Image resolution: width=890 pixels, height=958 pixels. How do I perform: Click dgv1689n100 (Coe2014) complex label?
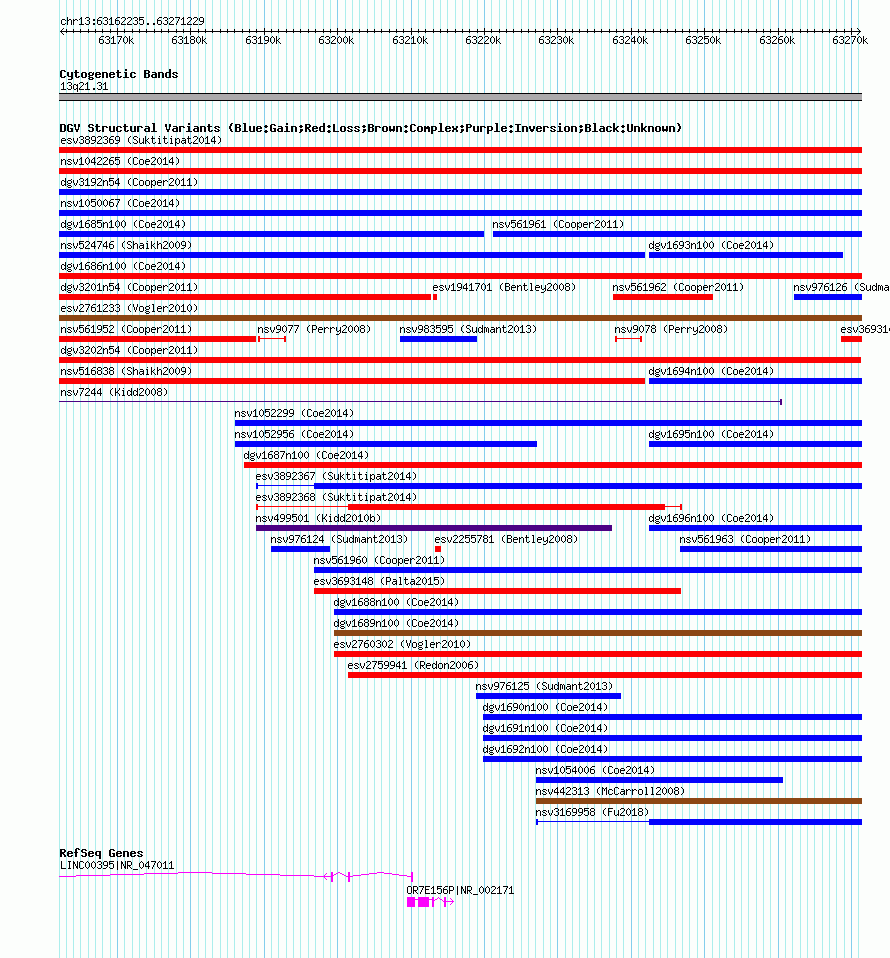point(396,623)
